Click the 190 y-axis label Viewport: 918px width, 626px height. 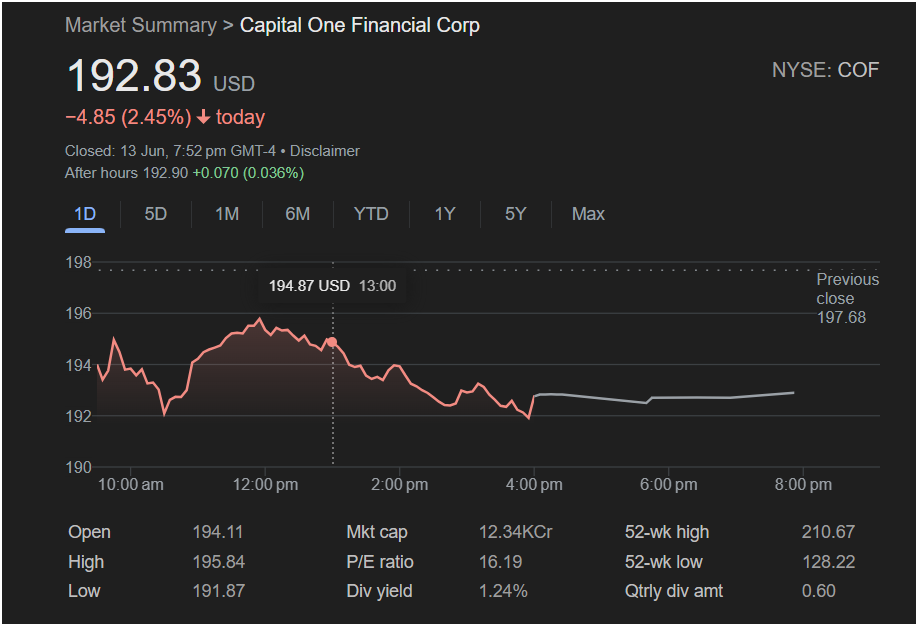(78, 467)
